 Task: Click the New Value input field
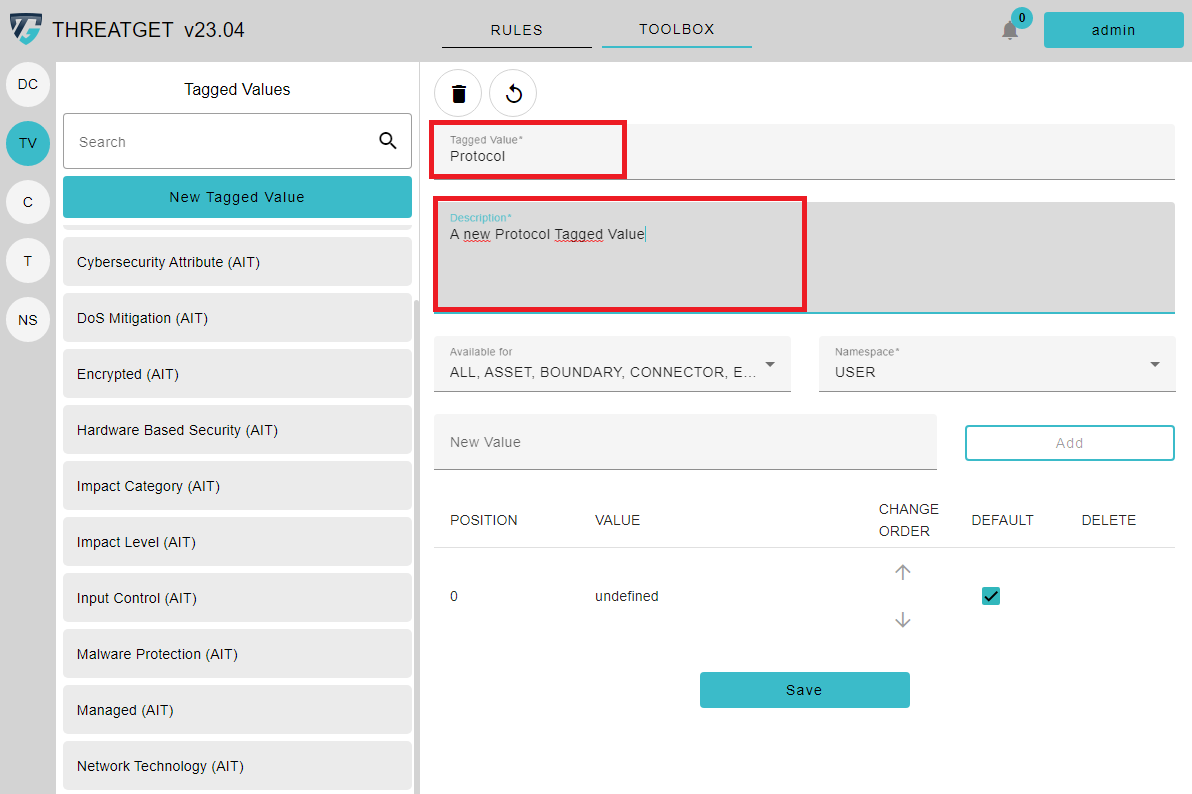tap(685, 442)
